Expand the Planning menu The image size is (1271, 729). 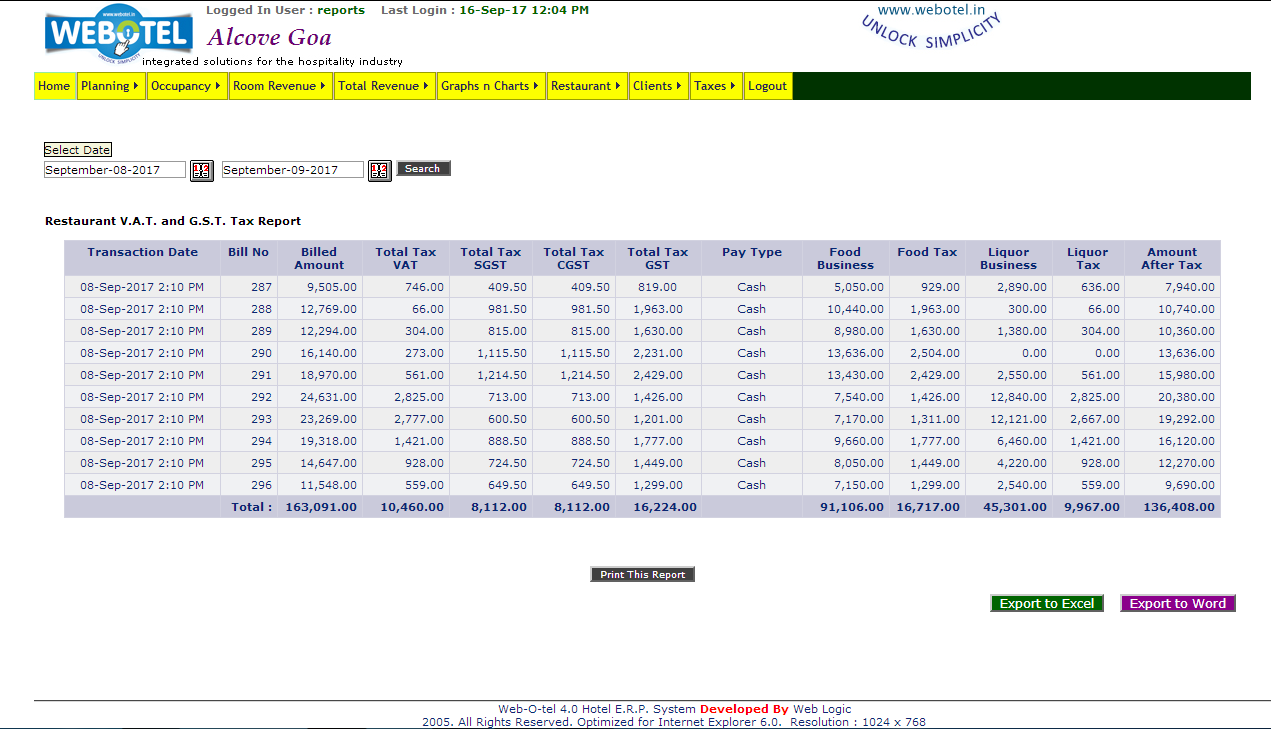coord(110,86)
